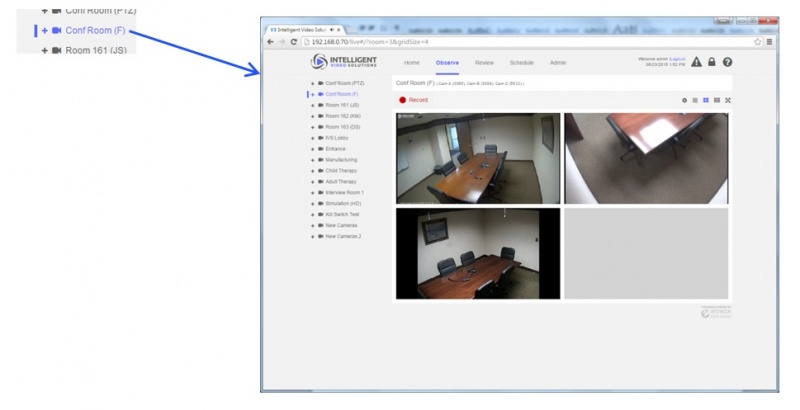The image size is (800, 410).
Task: Click the camera icon beside Adult Therapy
Action: click(321, 182)
